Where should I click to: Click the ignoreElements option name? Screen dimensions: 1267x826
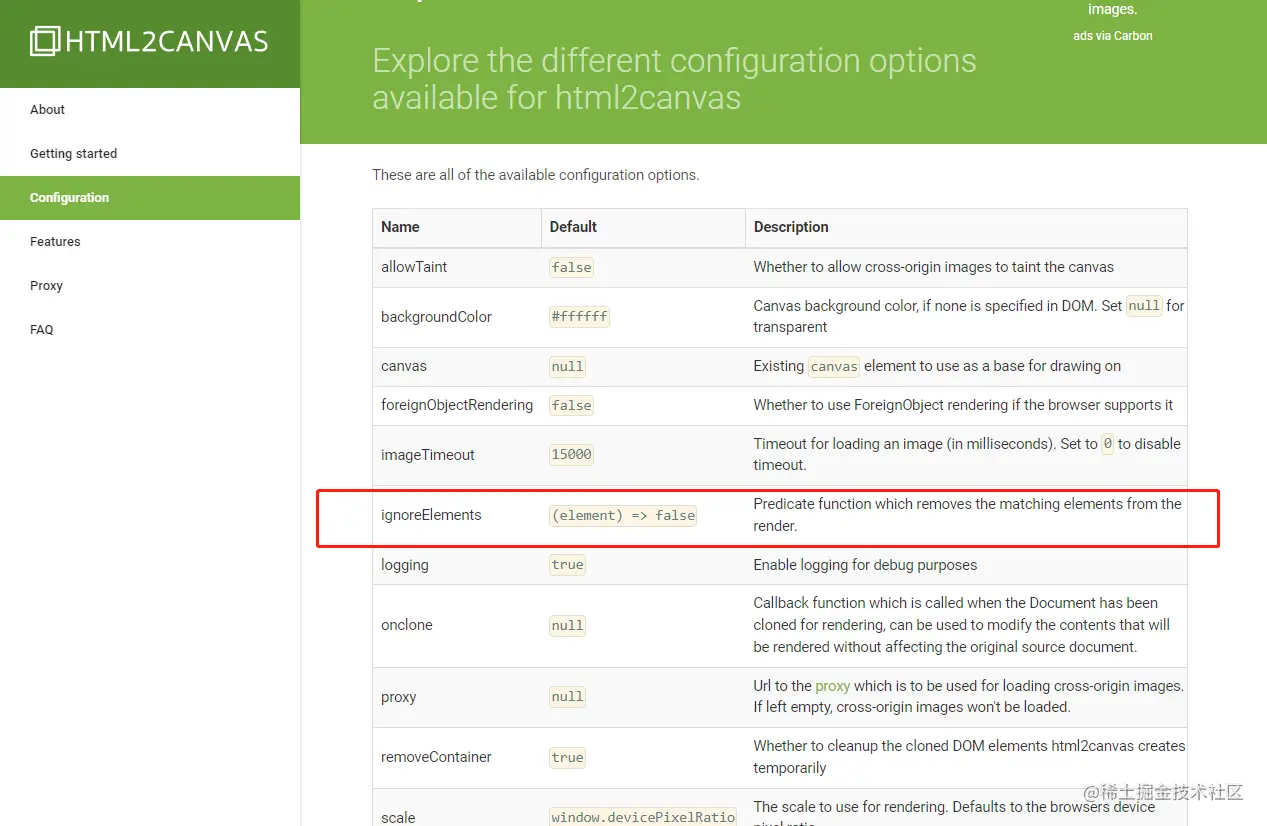point(431,515)
